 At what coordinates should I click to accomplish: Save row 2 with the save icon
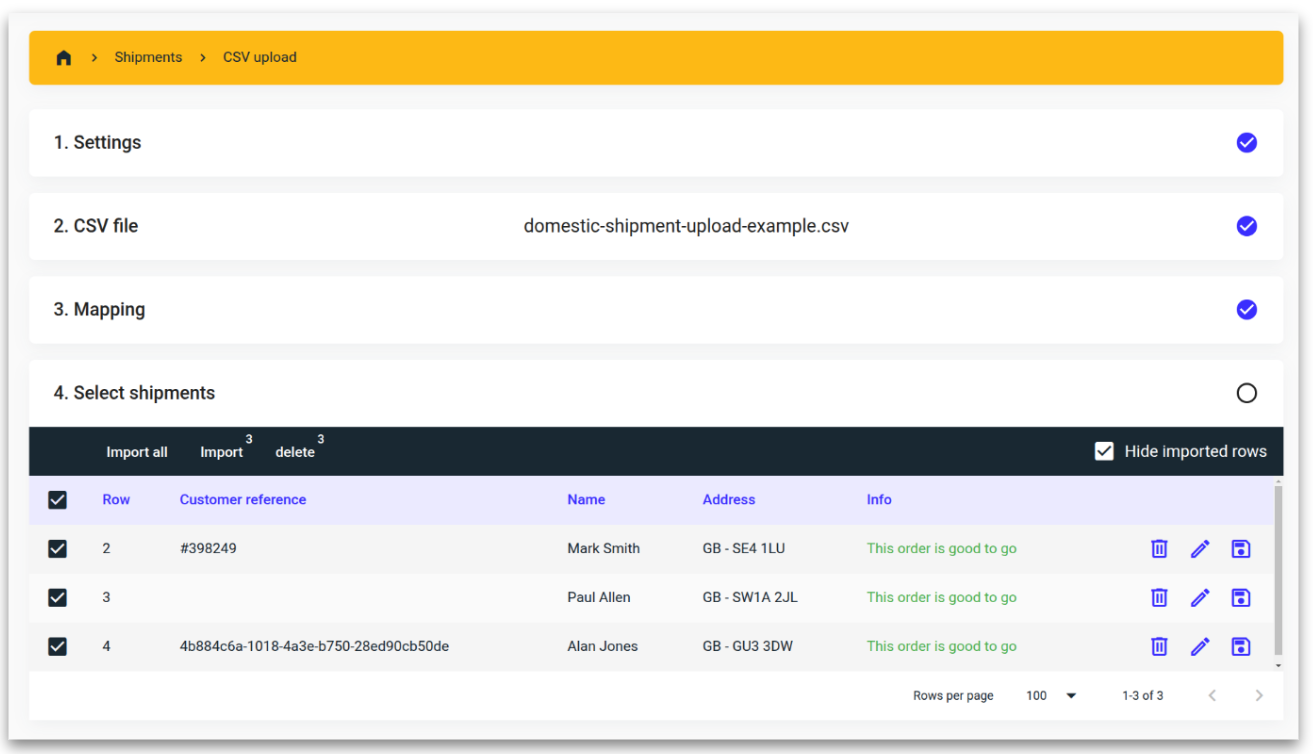[x=1241, y=548]
